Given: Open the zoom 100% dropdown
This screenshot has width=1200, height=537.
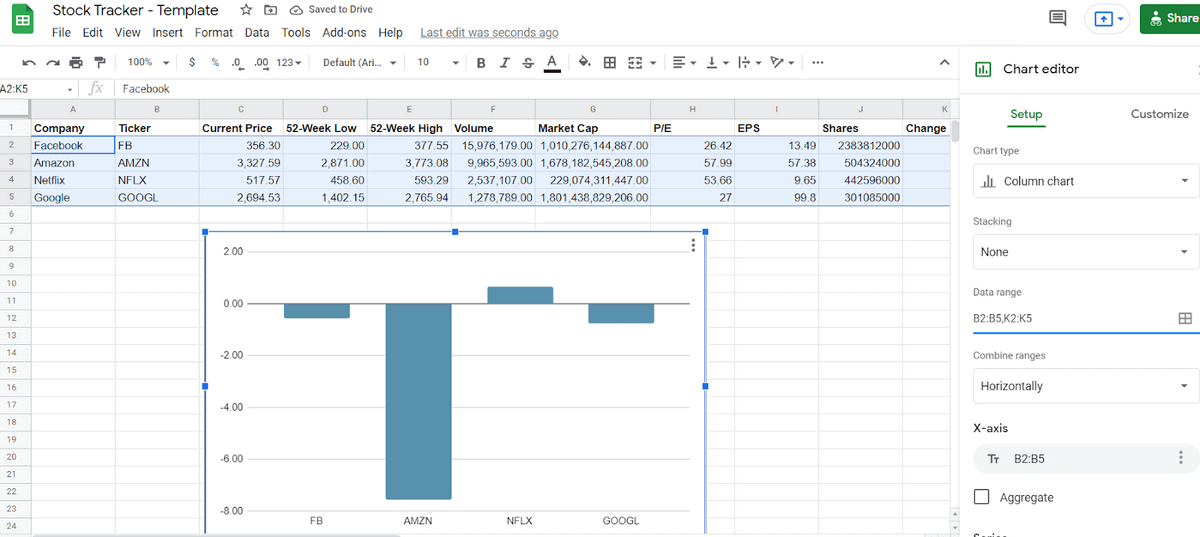Looking at the screenshot, I should [x=147, y=62].
